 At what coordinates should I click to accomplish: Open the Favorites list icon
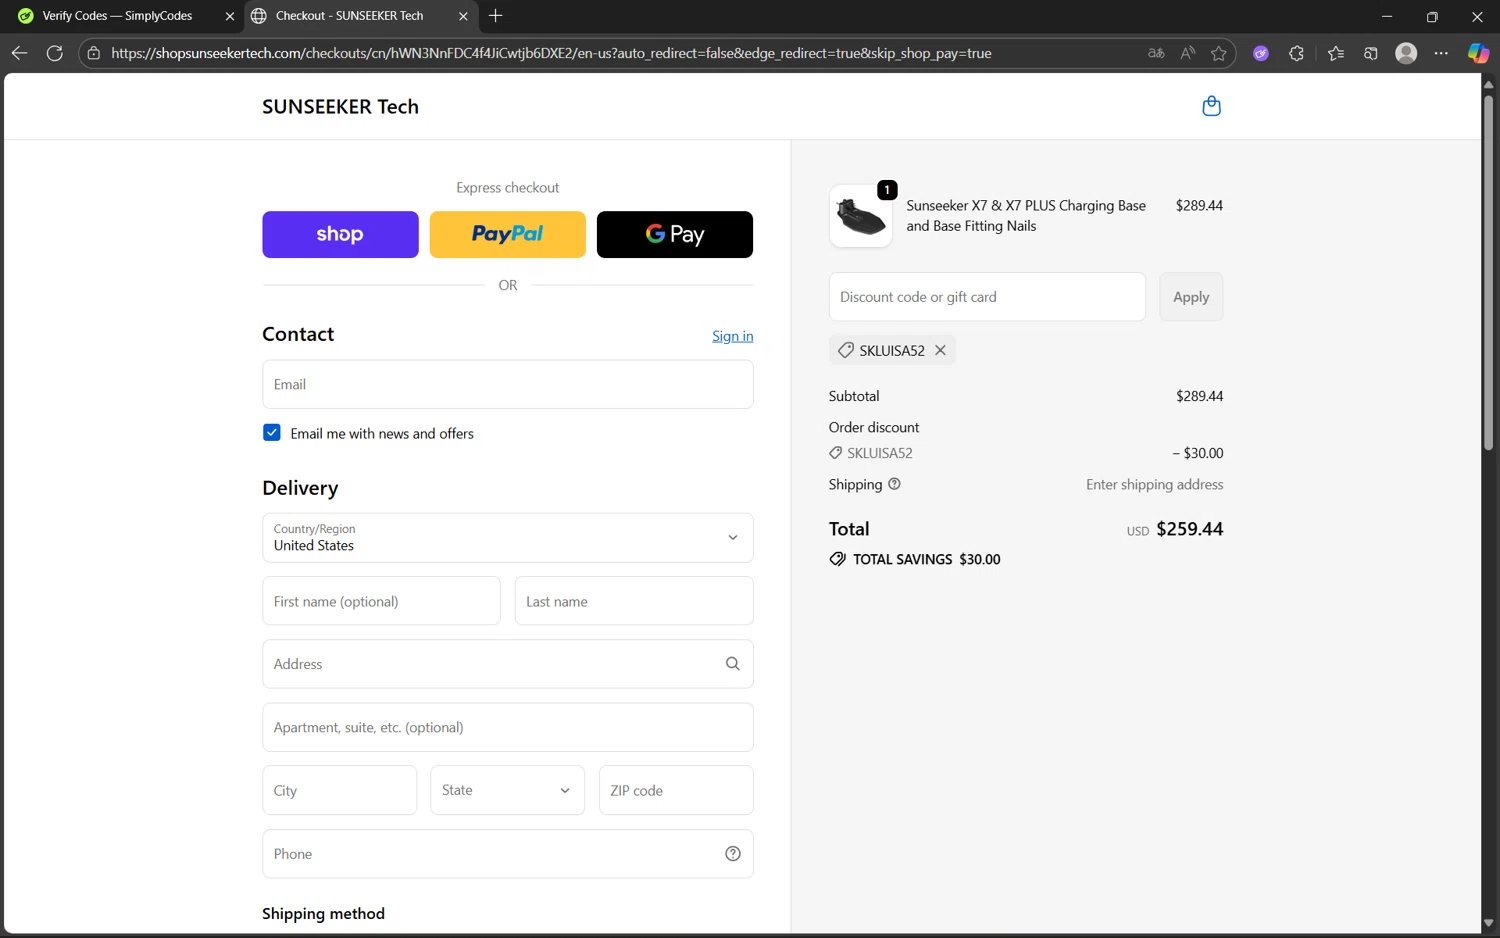click(1336, 53)
